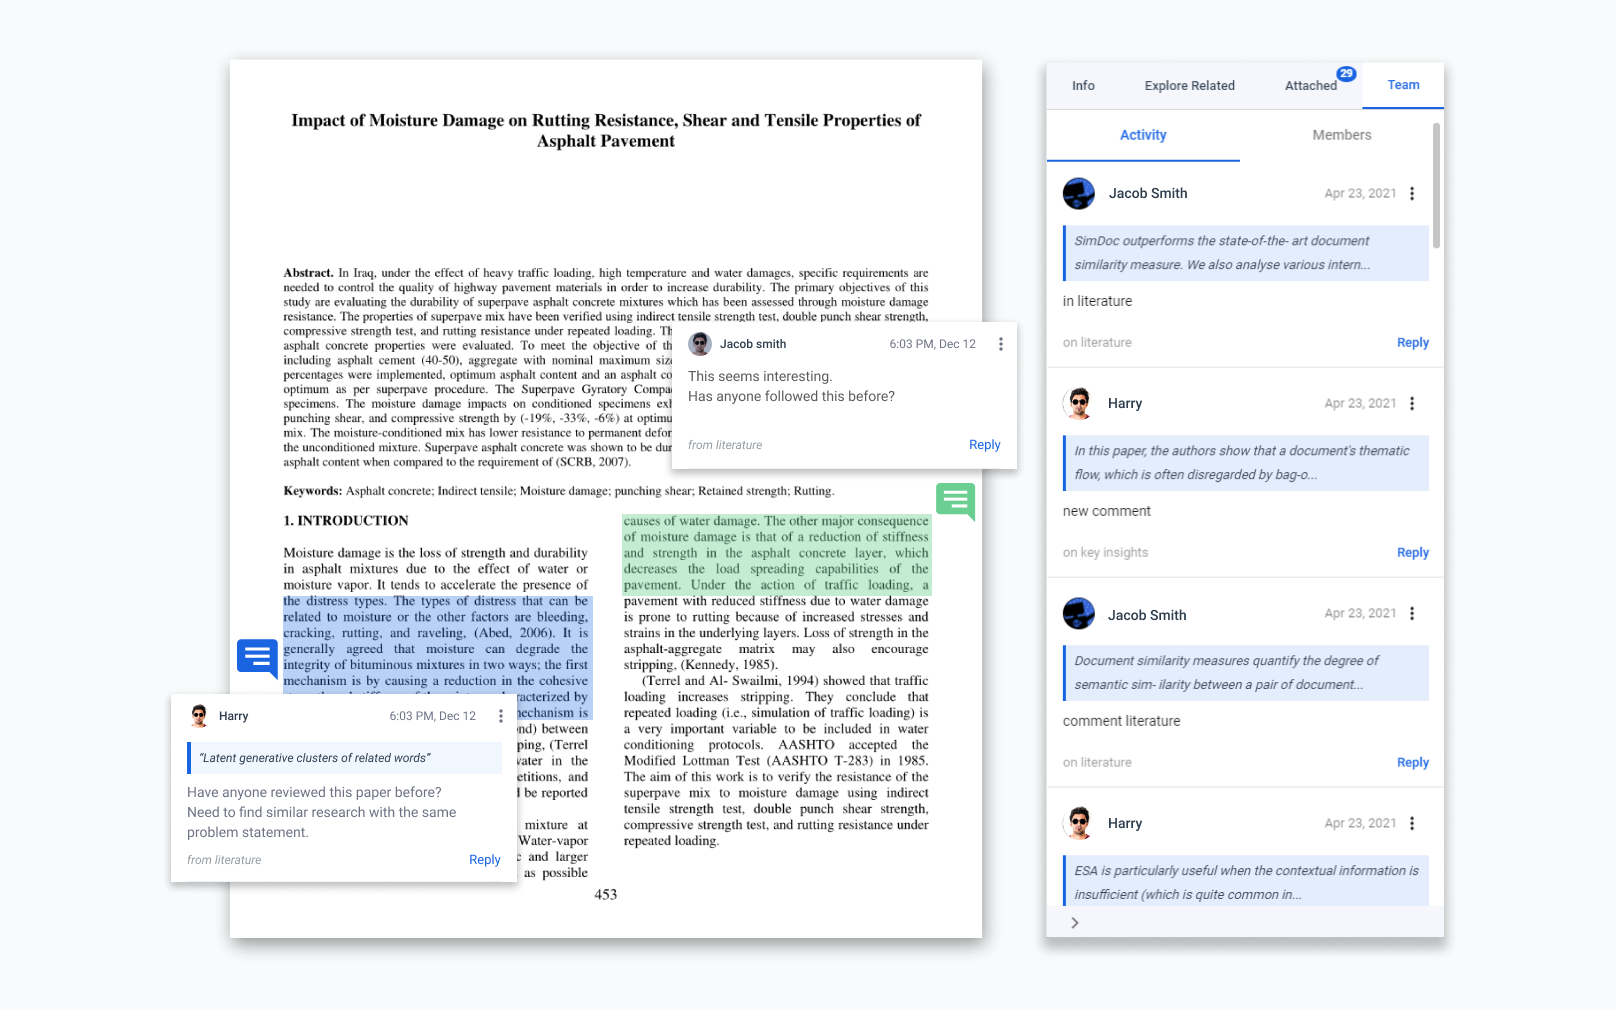Click the activity panel scrollbar

[1437, 186]
